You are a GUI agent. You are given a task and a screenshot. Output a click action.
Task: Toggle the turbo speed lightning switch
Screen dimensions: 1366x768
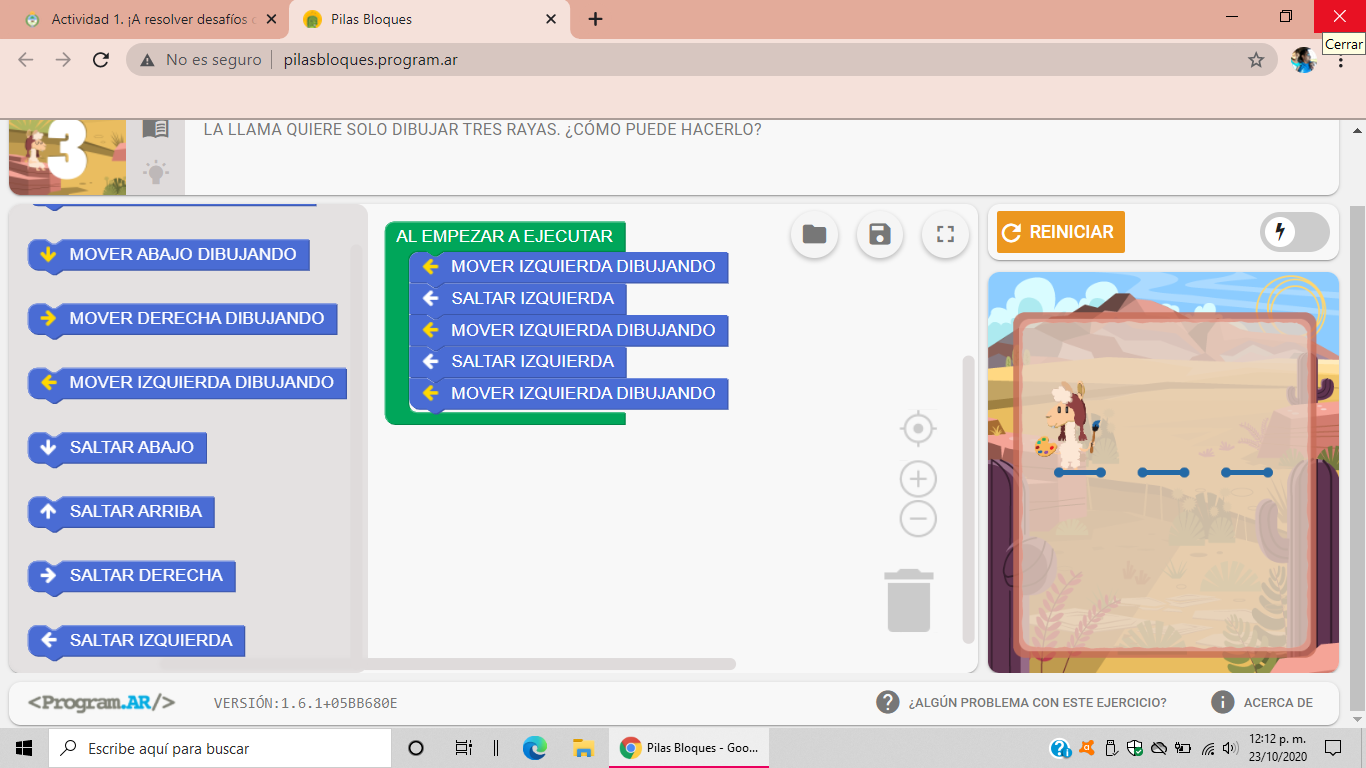click(x=1294, y=233)
